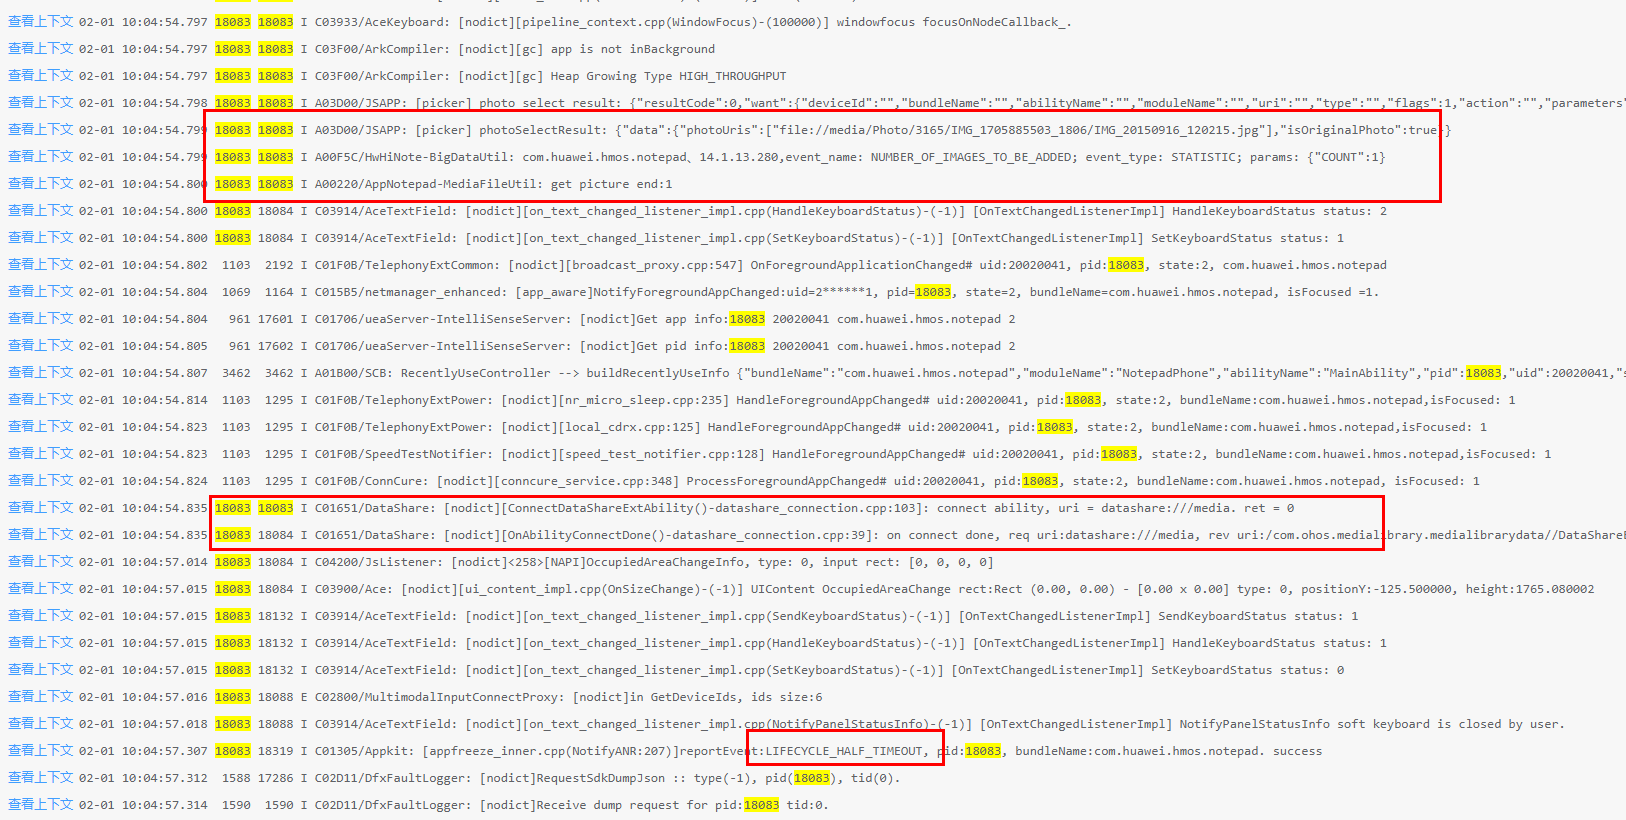Open 查看上下文 for SpeedTestNotifier log entry
Viewport: 1626px width, 820px height.
40,453
